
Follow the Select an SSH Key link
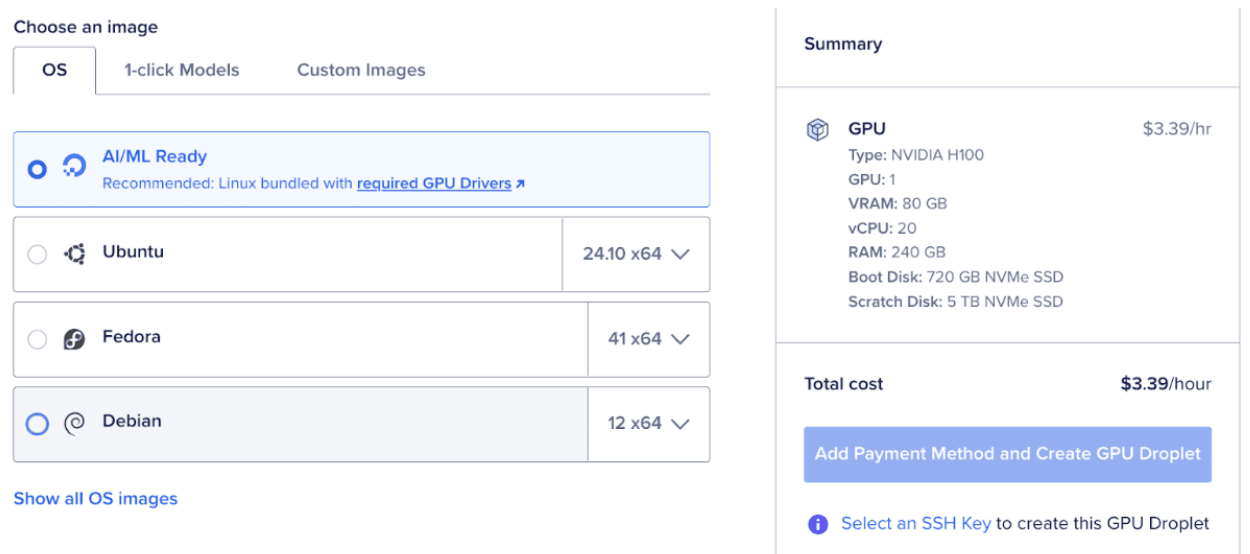[916, 523]
